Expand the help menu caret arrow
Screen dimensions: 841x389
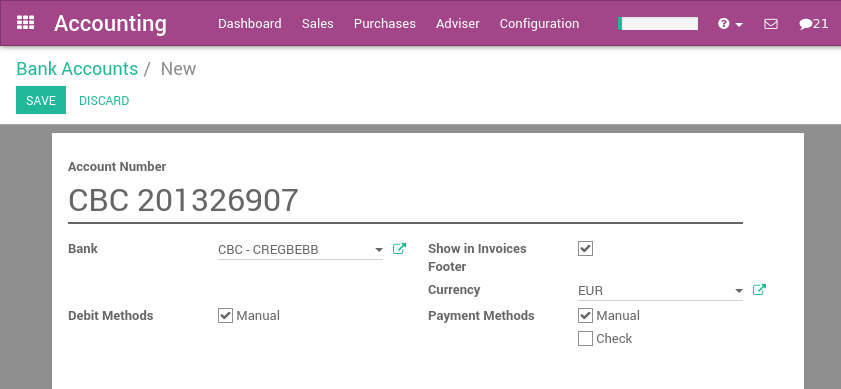pyautogui.click(x=739, y=25)
